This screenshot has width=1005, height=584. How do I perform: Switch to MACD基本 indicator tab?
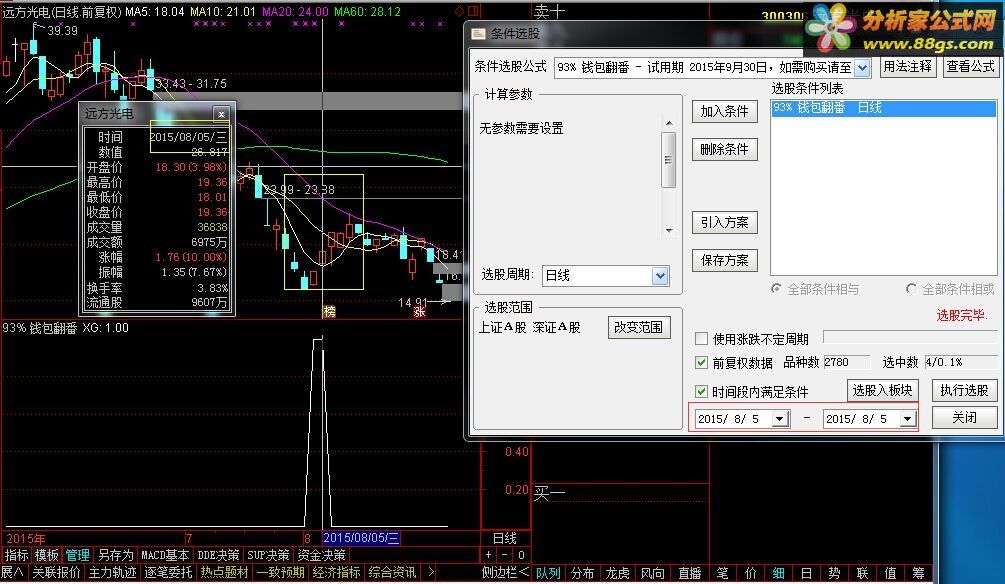165,555
